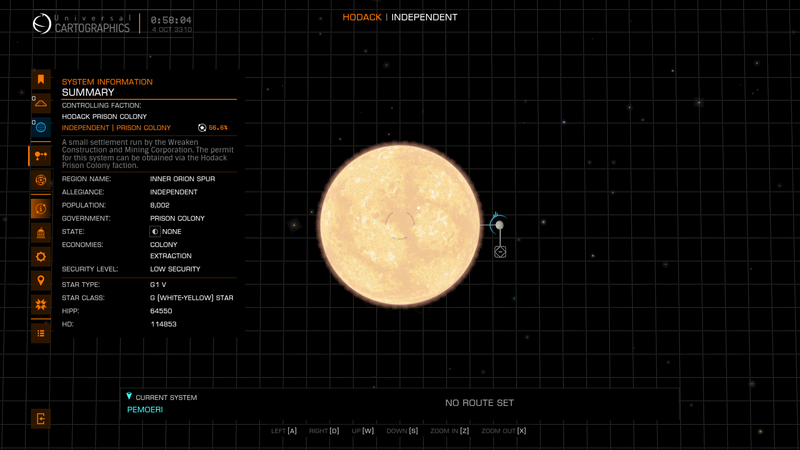
Task: Click the RIGHT [D] control hint
Action: (x=324, y=431)
